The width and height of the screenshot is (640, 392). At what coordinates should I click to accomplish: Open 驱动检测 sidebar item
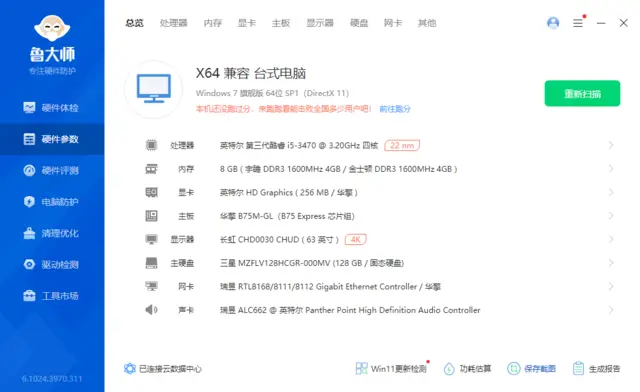pyautogui.click(x=52, y=265)
